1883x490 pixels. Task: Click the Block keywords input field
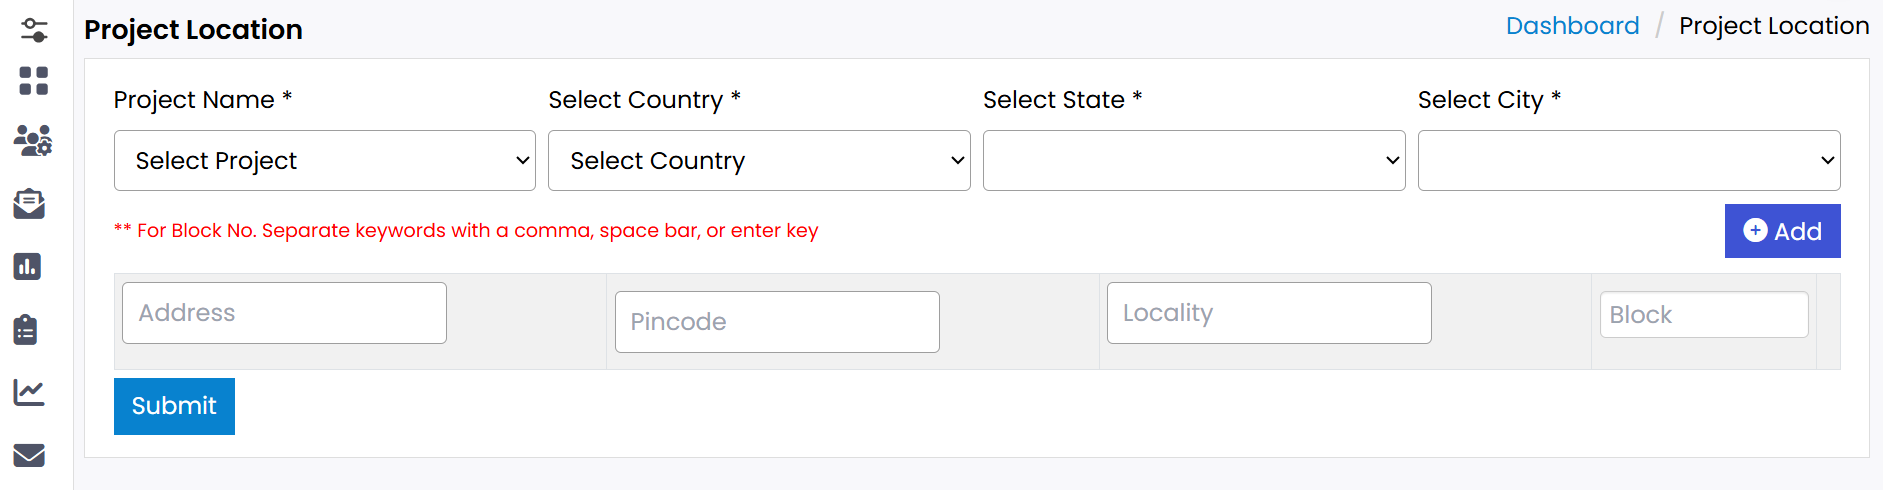pos(1703,315)
